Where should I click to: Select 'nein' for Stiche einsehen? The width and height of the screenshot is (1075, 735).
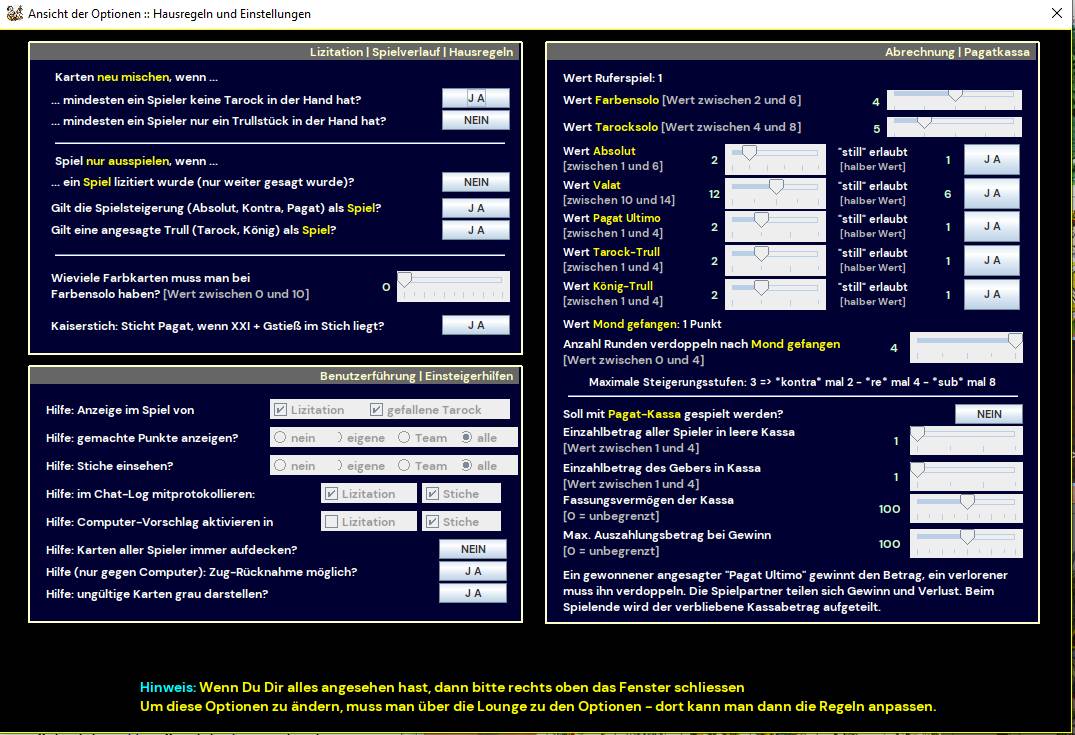pos(281,466)
